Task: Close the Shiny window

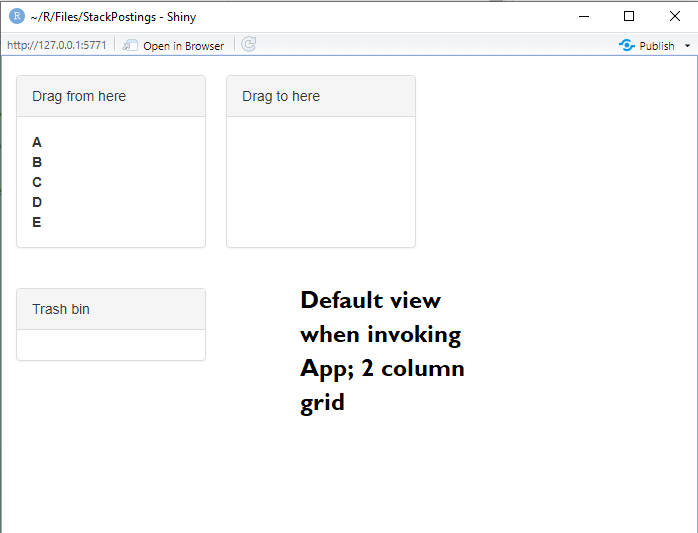Action: coord(675,16)
